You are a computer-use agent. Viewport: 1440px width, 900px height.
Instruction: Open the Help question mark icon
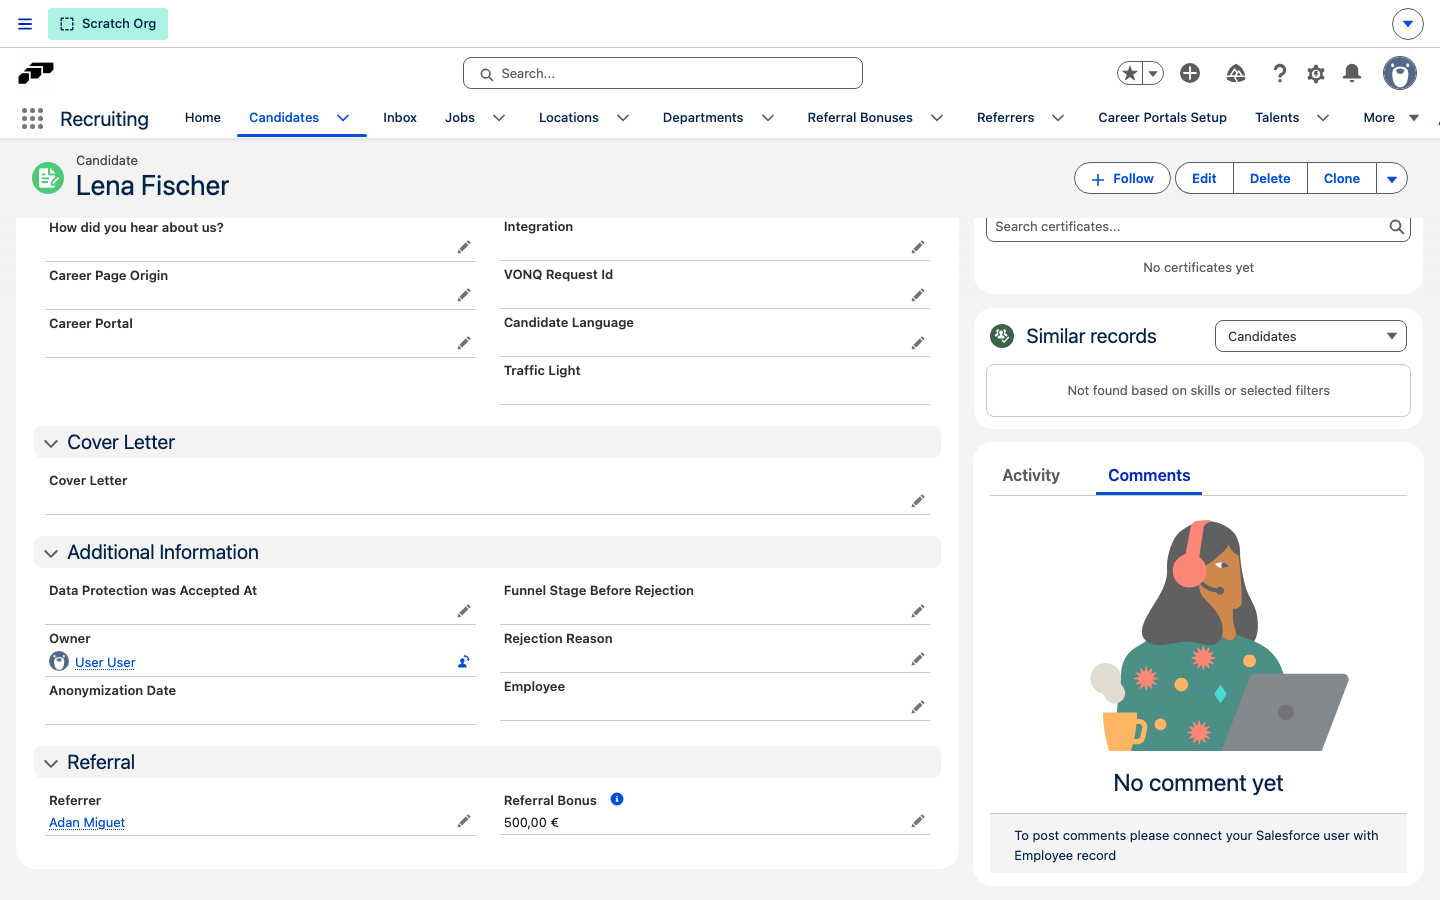point(1279,73)
